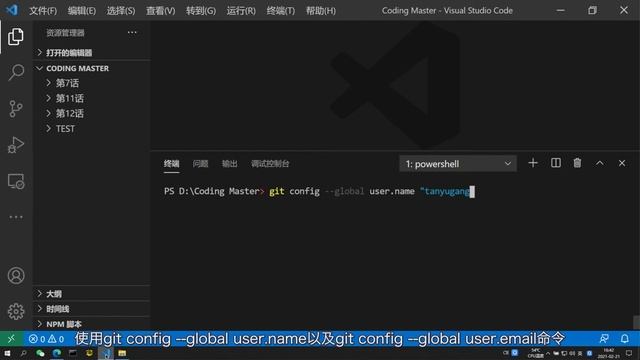
Task: Expand the 大纲 outline section
Action: [x=92, y=293]
